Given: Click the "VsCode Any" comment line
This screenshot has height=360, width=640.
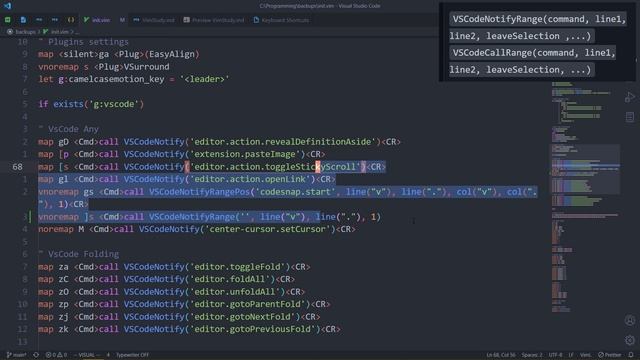Looking at the screenshot, I should (68, 129).
